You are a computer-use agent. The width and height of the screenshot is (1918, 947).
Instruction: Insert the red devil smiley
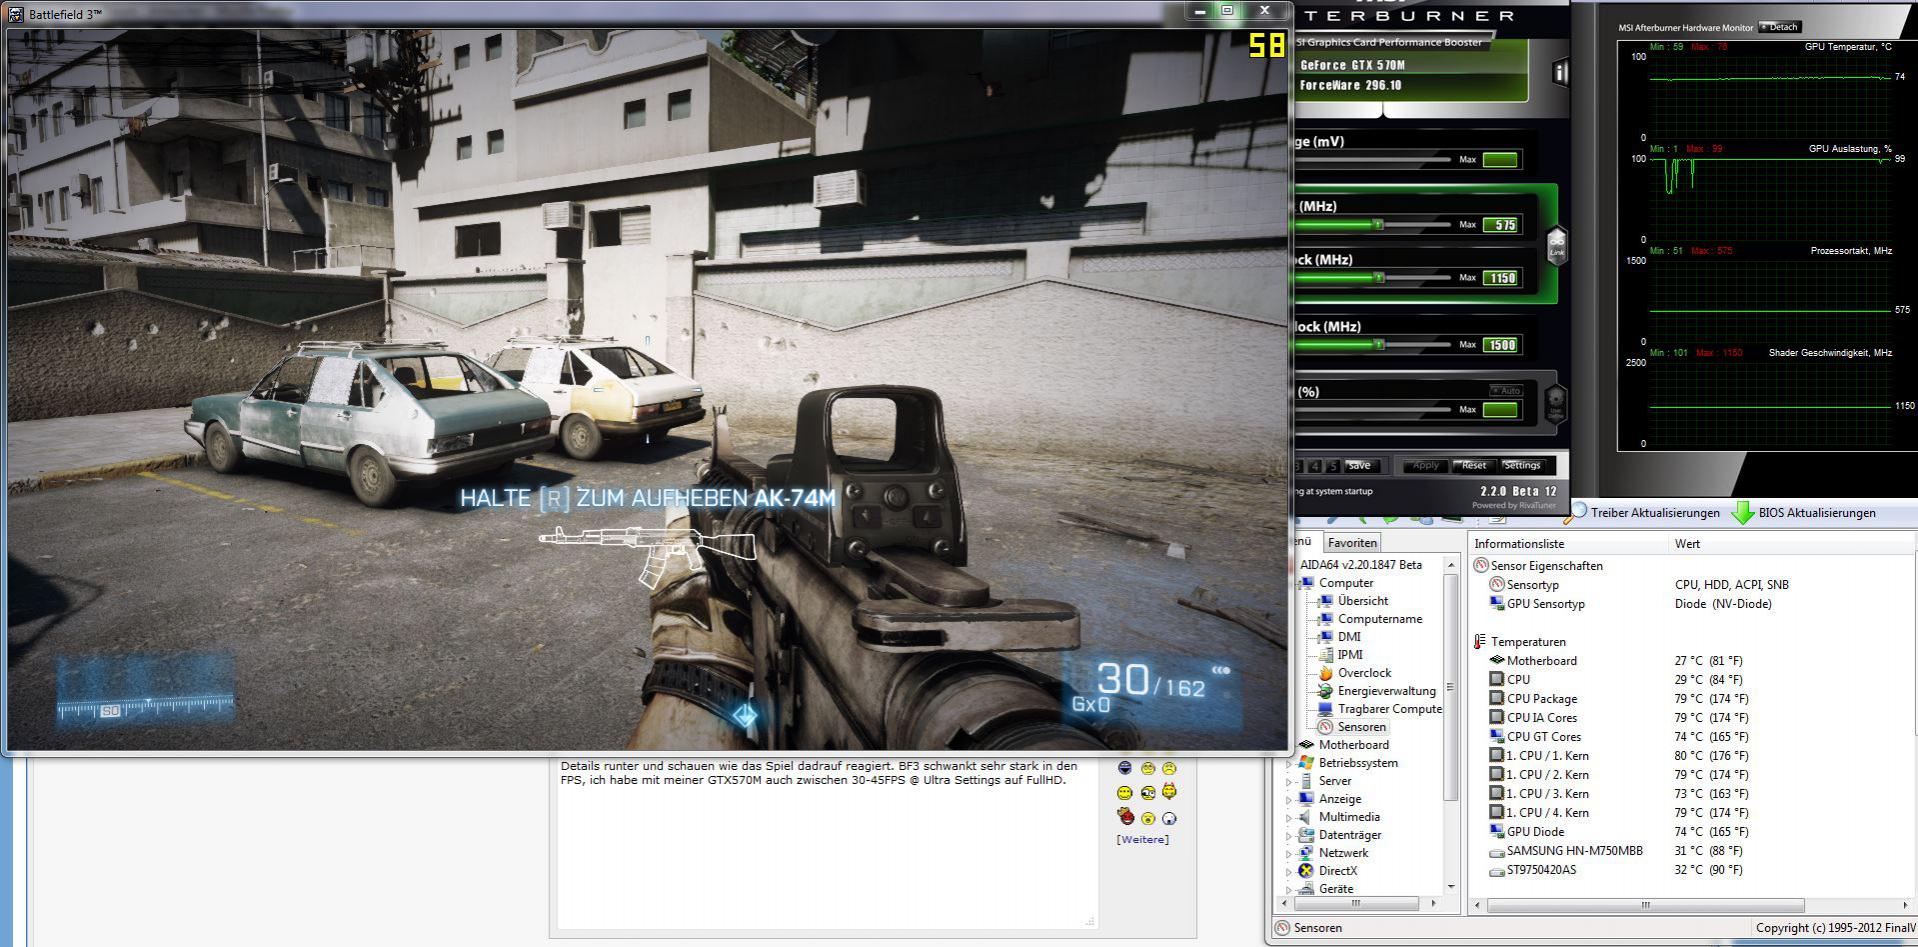[x=1126, y=817]
